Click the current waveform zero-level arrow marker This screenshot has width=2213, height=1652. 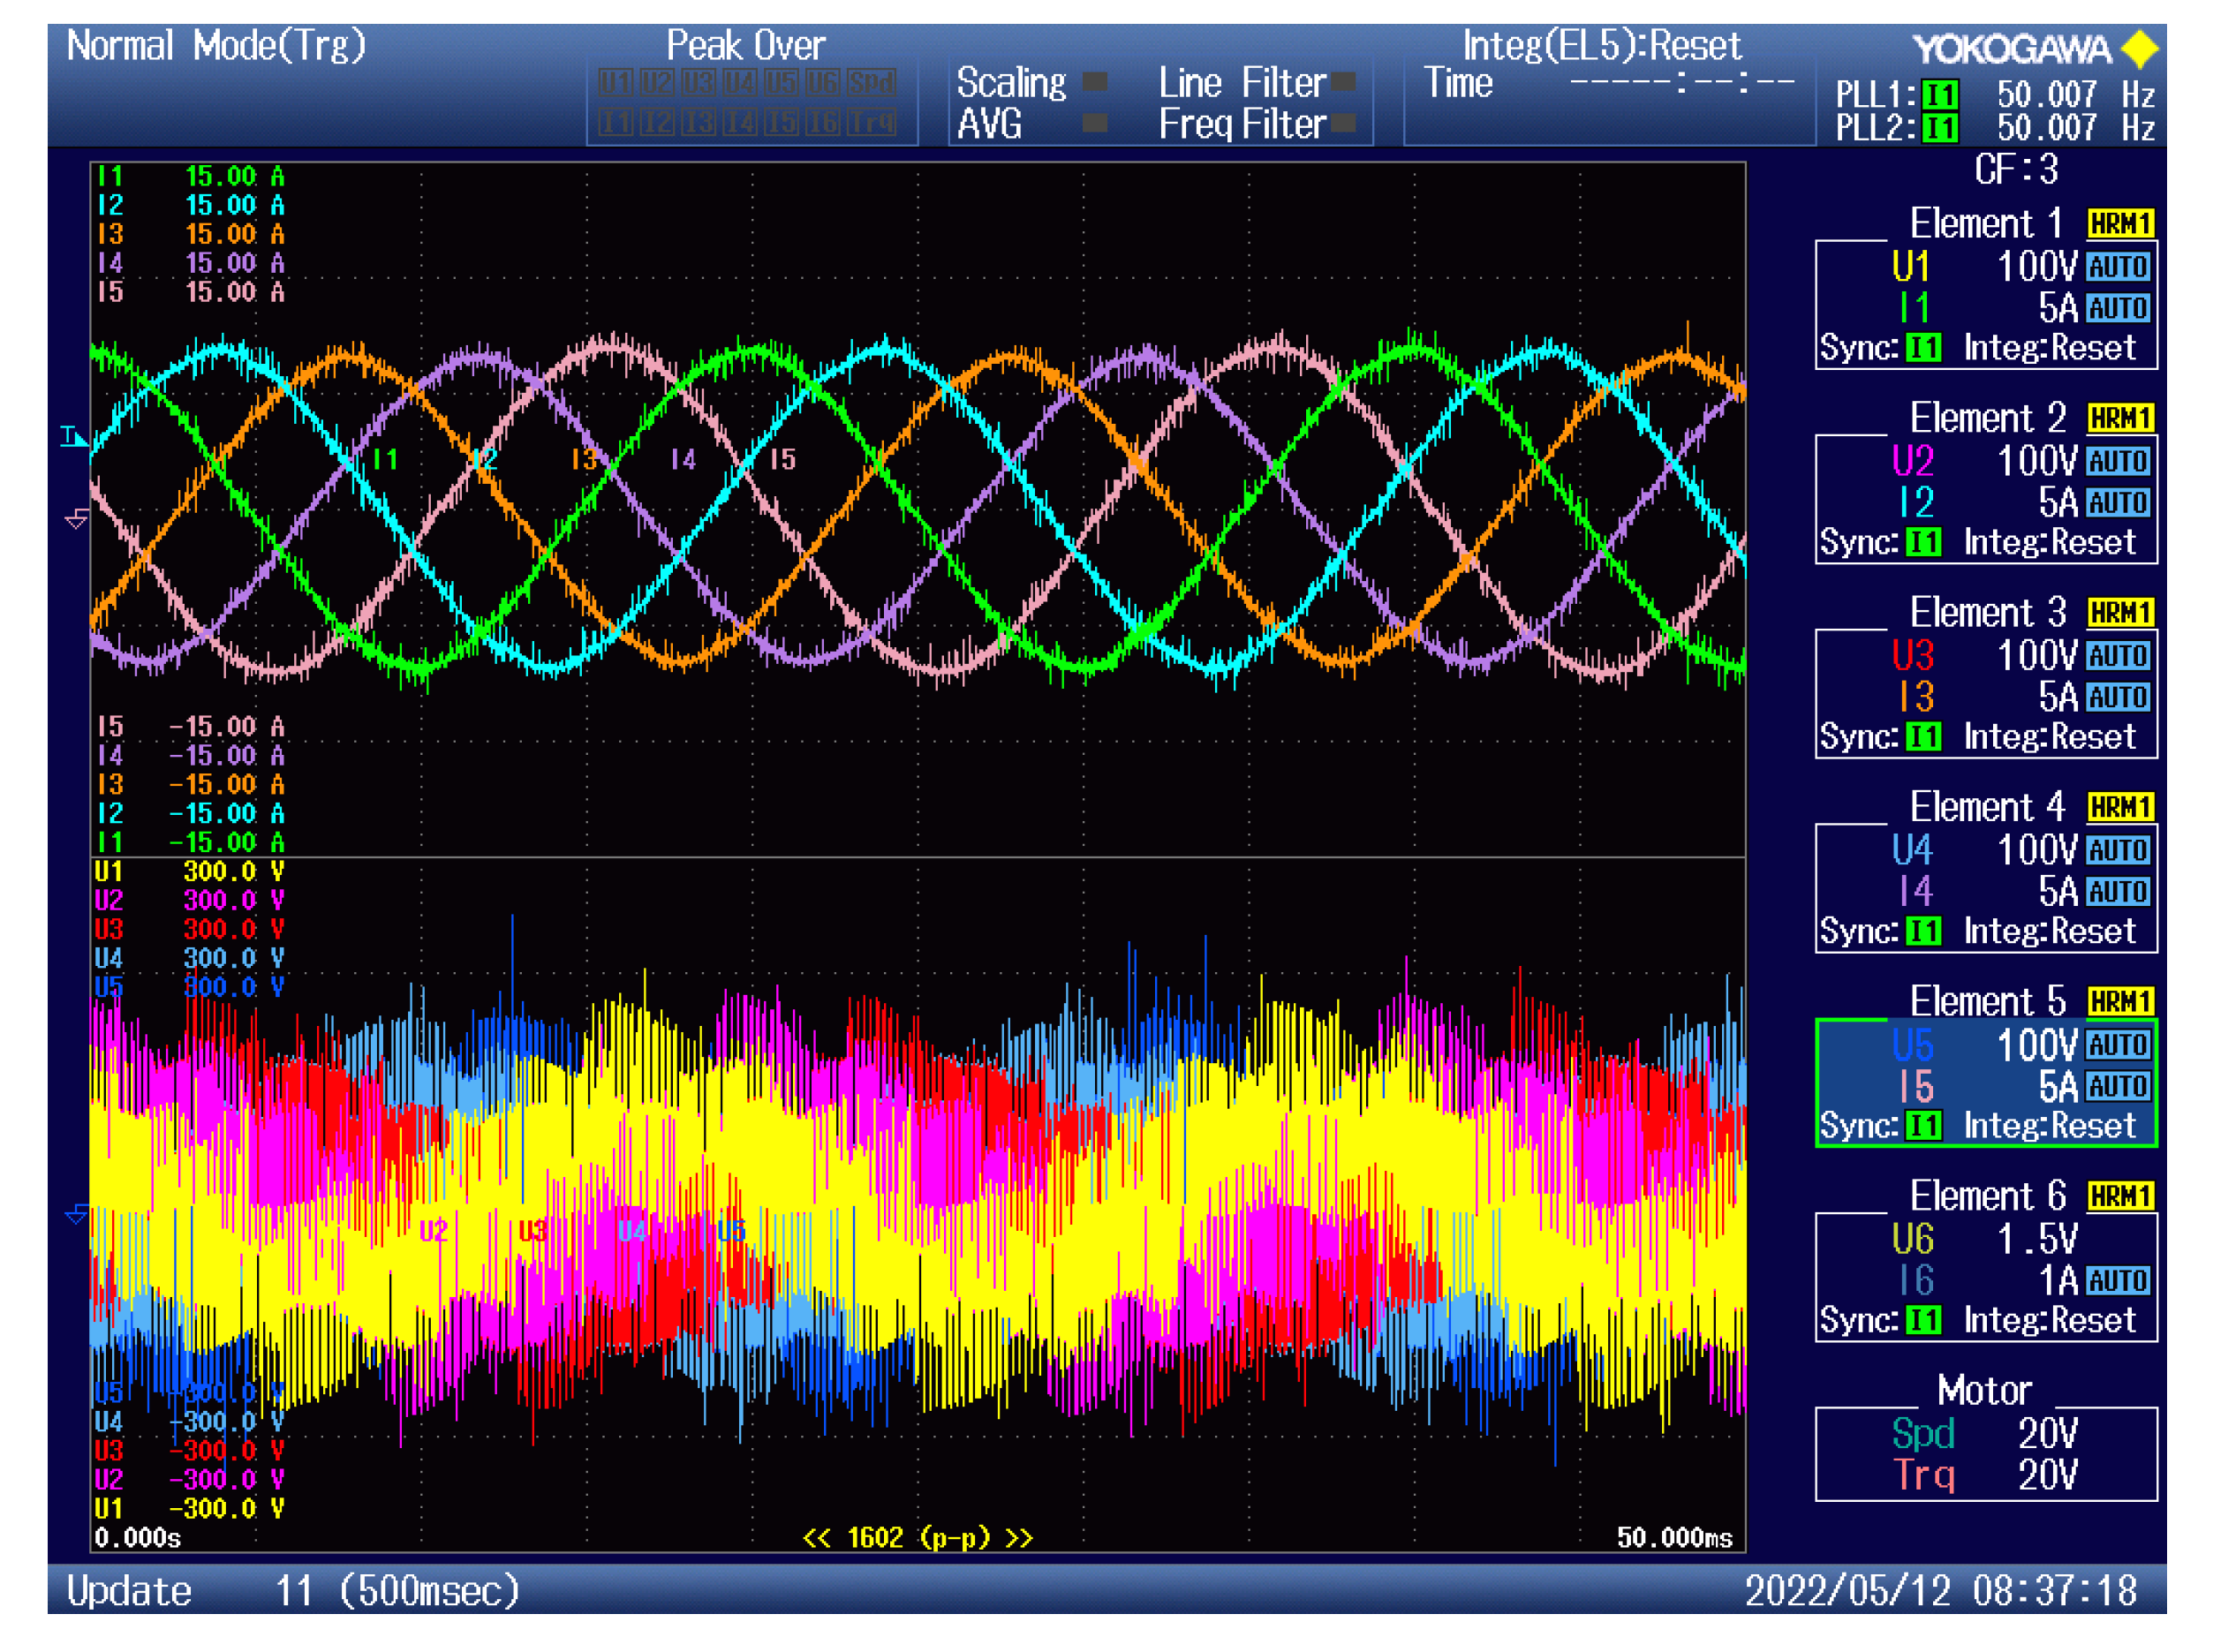76,518
